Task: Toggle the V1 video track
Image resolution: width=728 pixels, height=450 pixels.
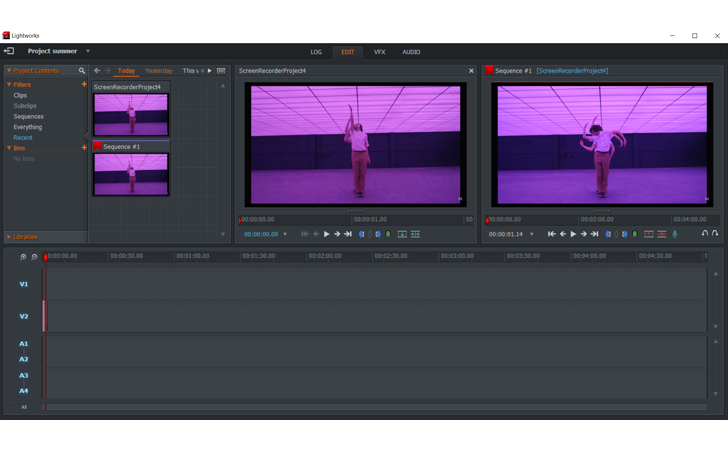Action: tap(24, 284)
